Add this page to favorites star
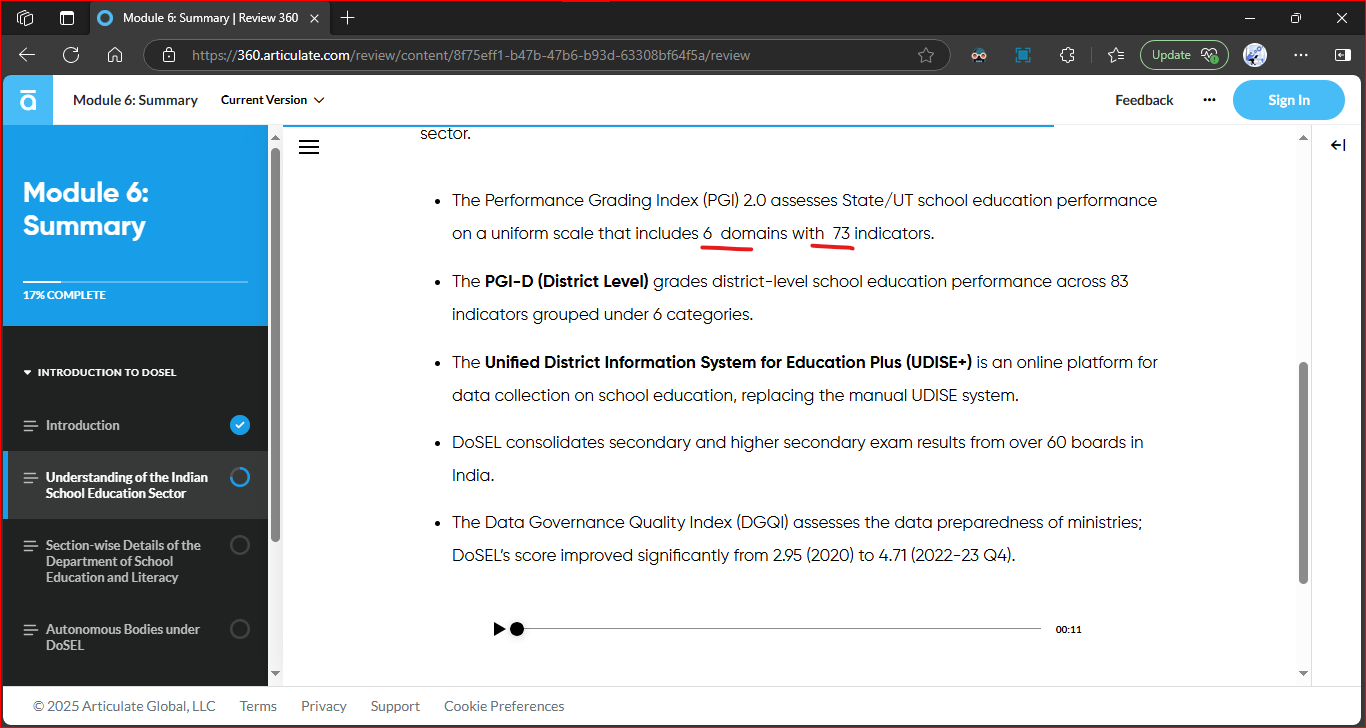This screenshot has width=1366, height=728. pos(926,55)
